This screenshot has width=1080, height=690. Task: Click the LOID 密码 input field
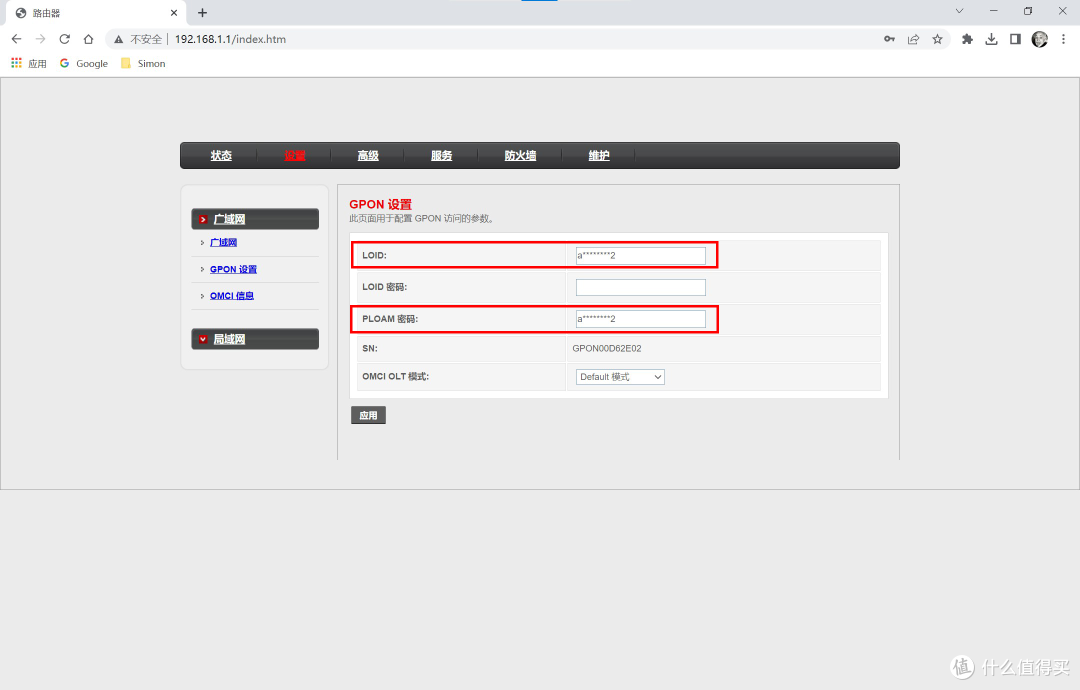coord(641,287)
